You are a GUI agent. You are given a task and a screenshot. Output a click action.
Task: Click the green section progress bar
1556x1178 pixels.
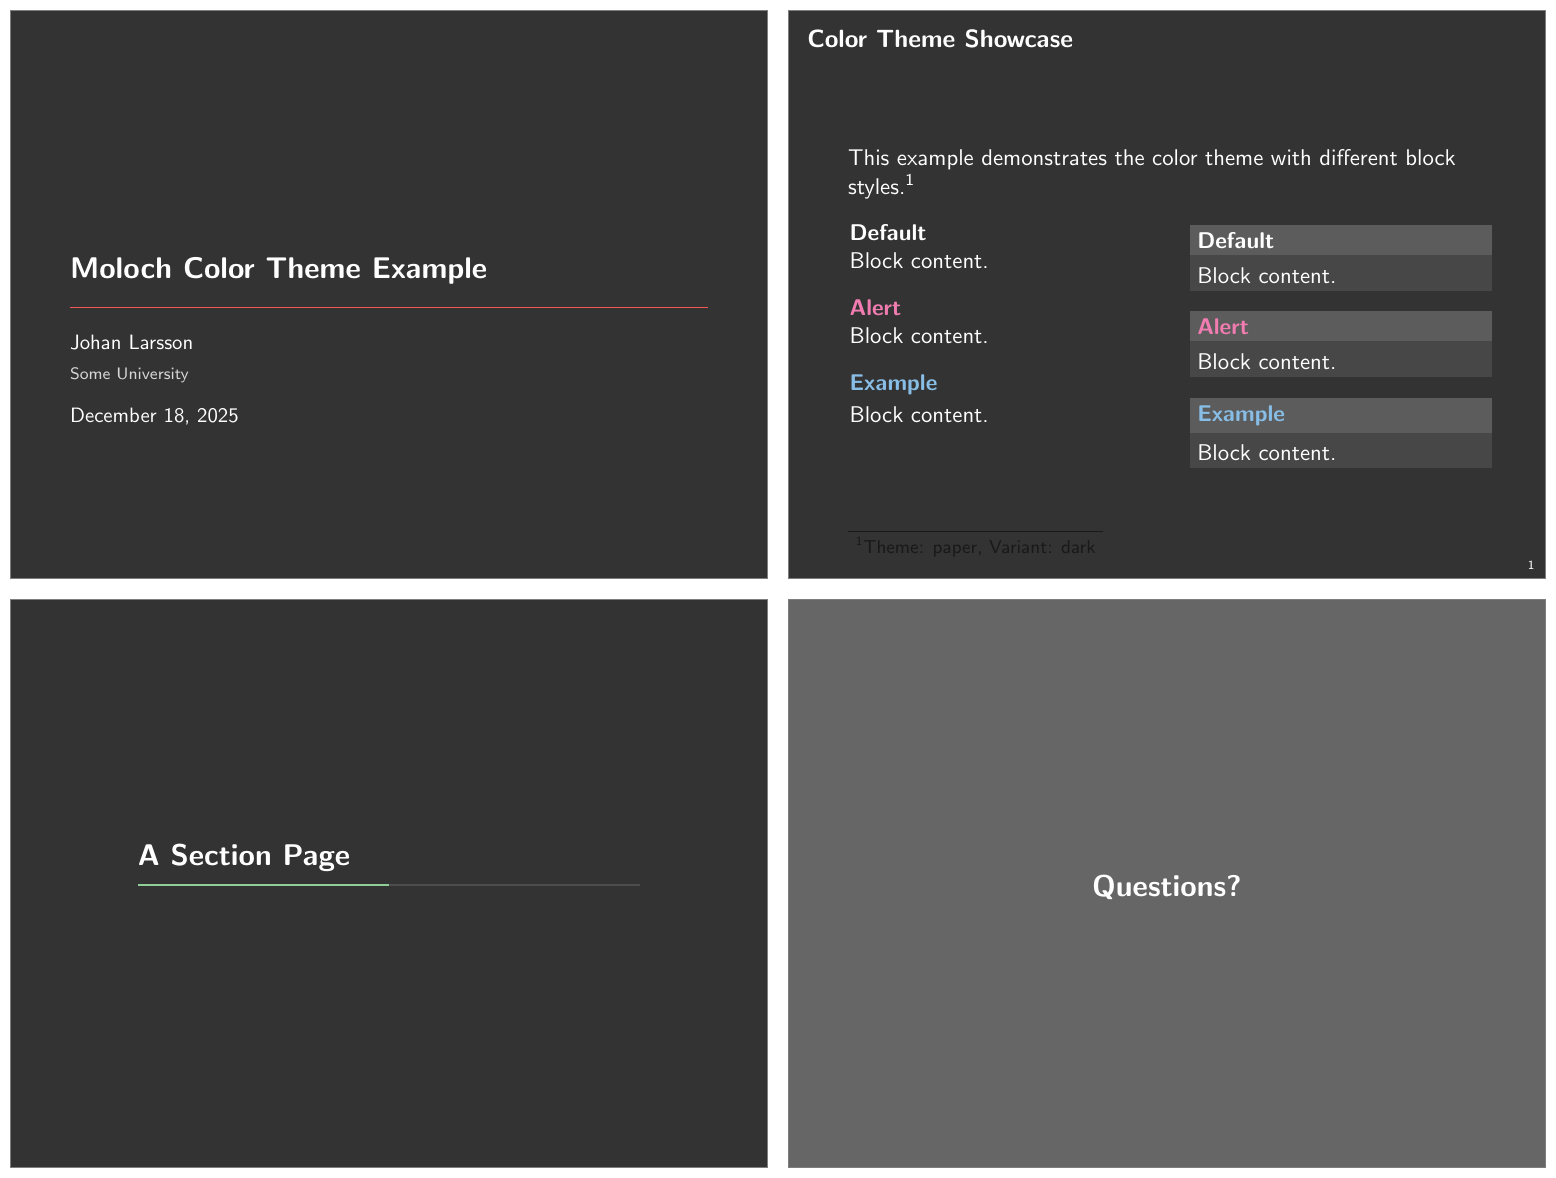click(263, 885)
